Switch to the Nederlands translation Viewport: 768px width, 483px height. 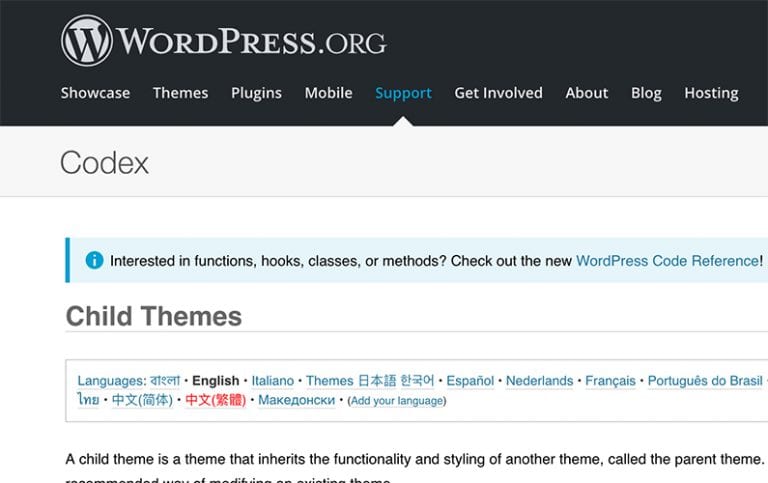click(x=539, y=381)
